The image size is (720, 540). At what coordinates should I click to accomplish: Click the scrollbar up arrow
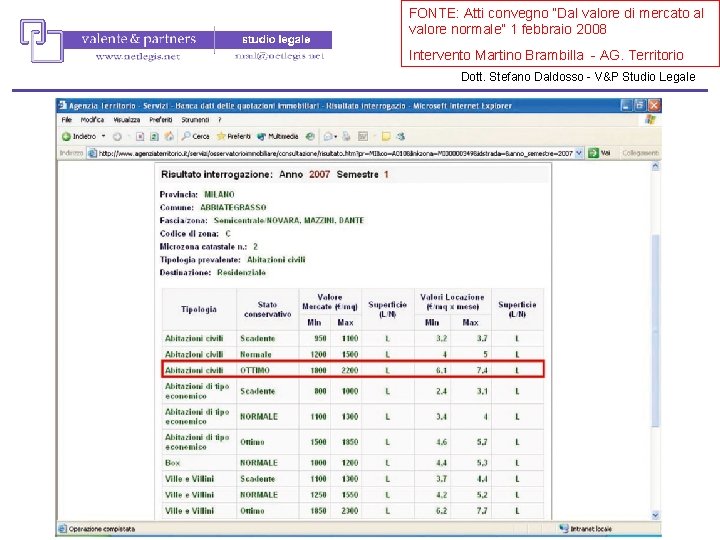click(655, 166)
